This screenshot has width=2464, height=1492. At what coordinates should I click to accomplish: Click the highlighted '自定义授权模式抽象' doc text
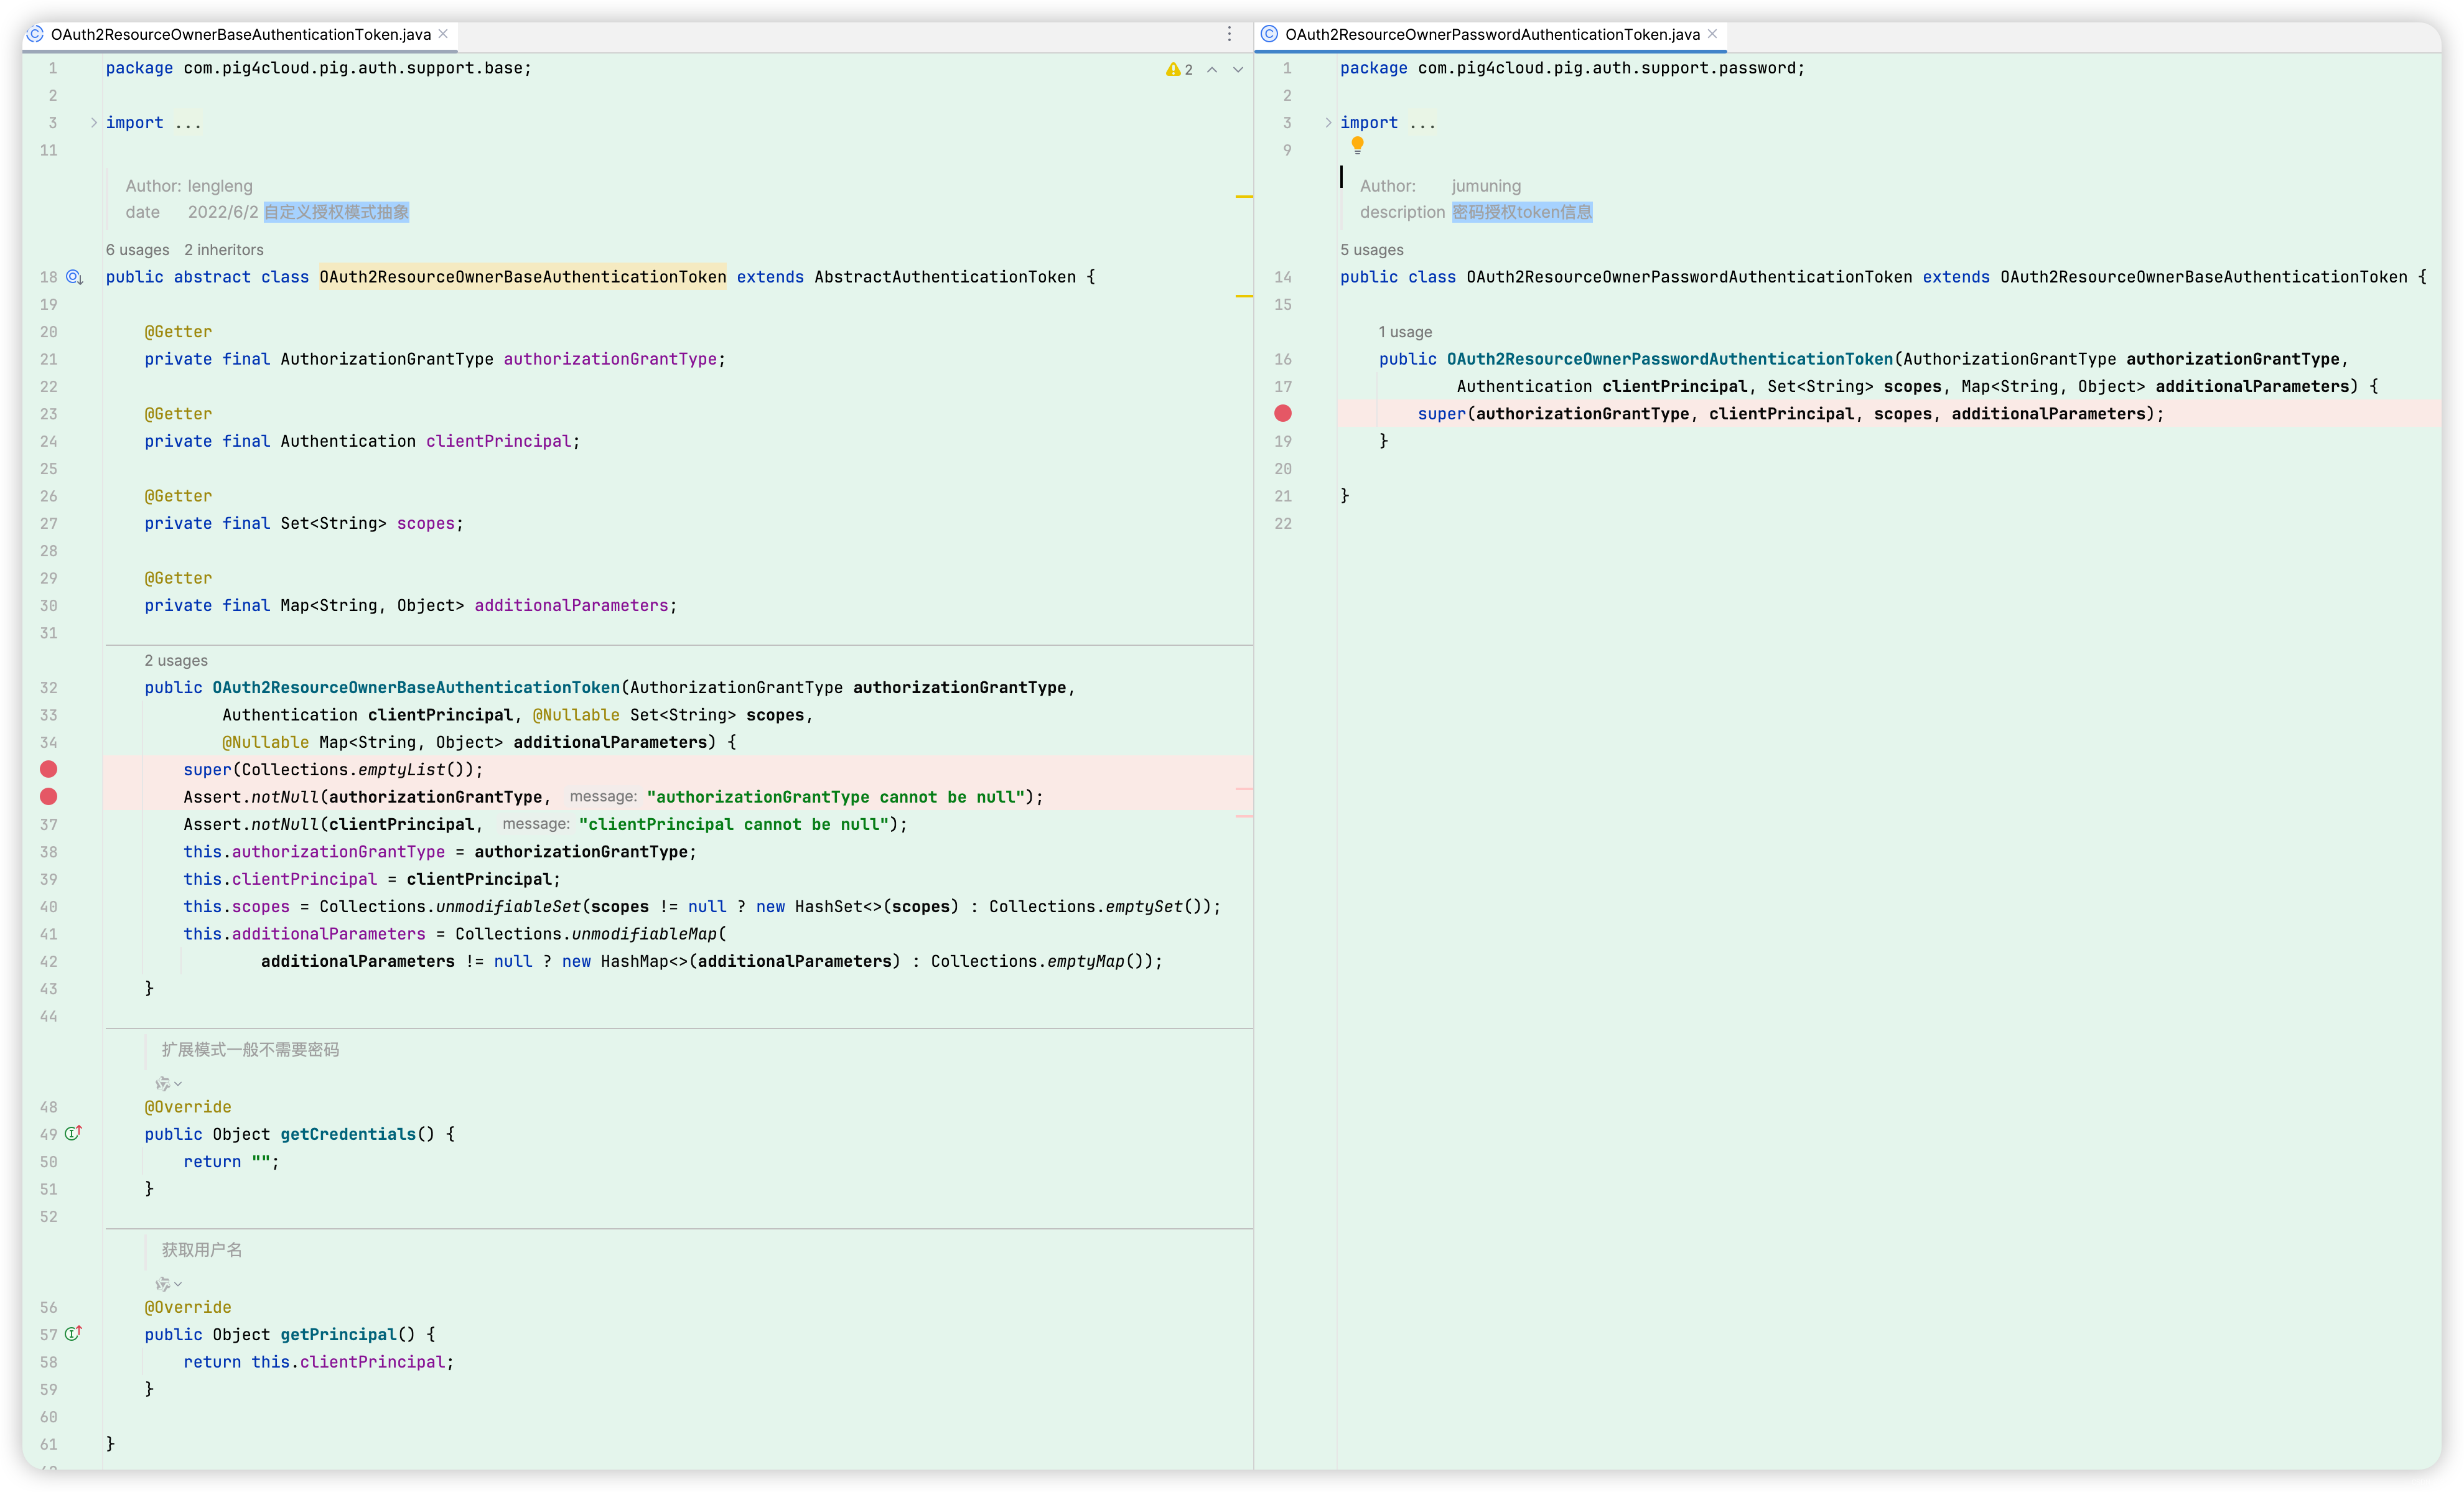336,212
